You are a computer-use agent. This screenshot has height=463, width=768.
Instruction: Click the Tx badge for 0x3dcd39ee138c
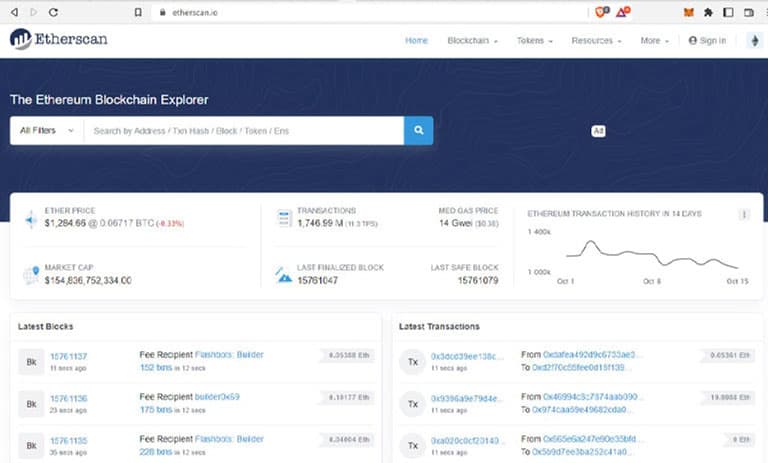[x=412, y=362]
